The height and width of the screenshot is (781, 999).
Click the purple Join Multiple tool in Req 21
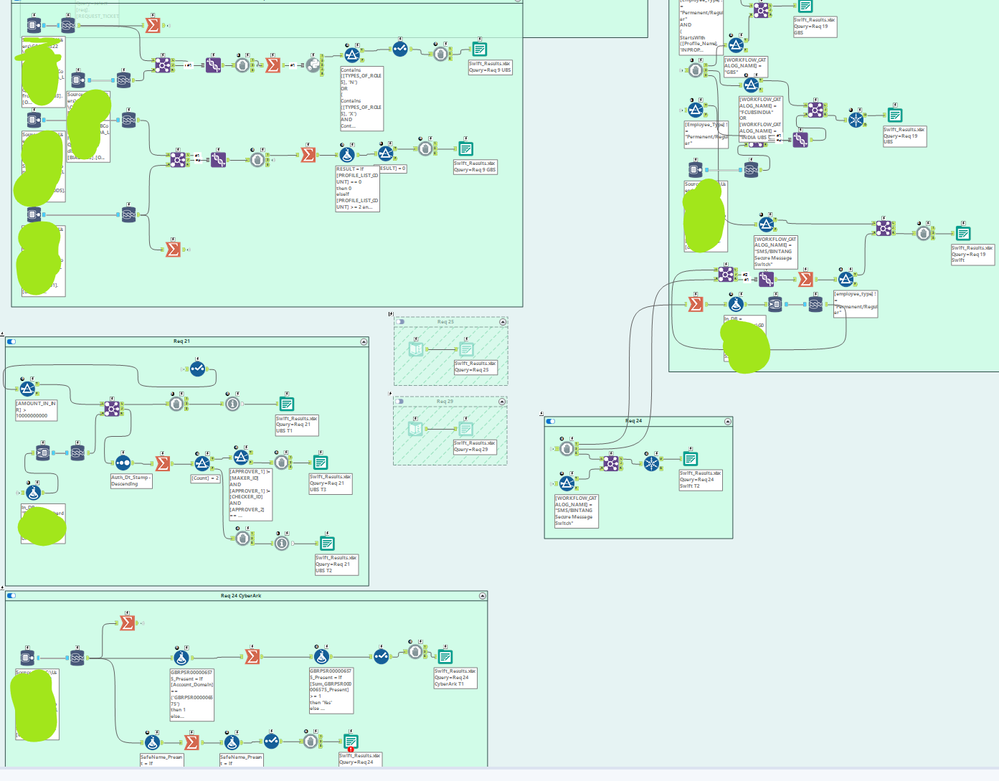(112, 407)
